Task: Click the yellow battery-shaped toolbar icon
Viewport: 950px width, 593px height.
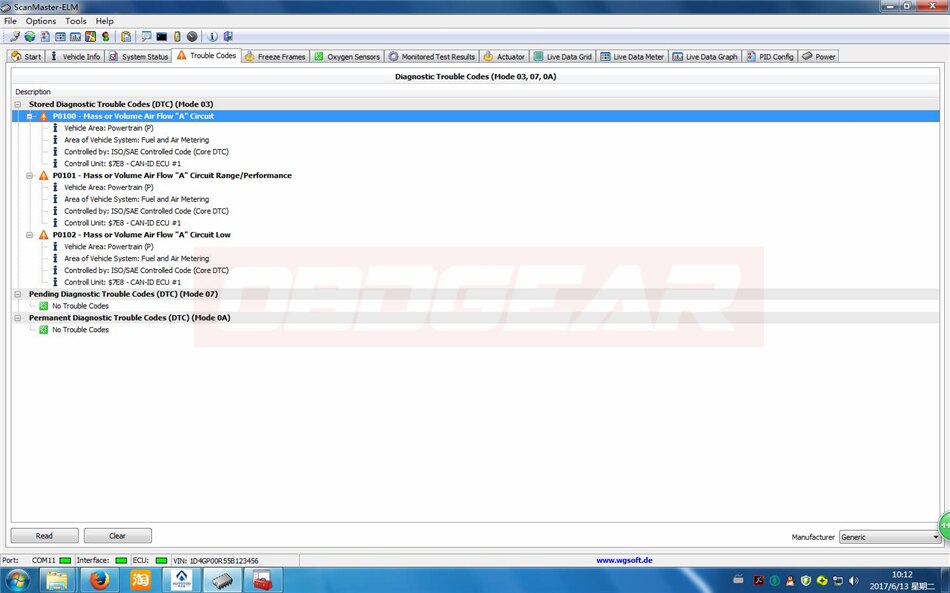Action: pos(177,36)
